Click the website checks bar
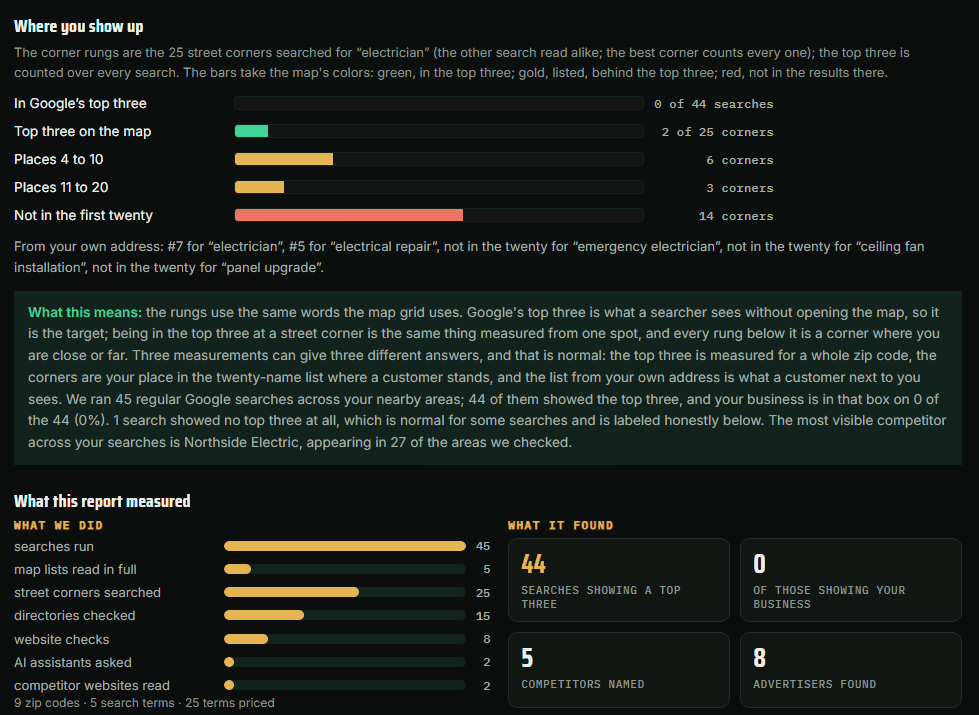Screen dimensions: 979x715 [246, 639]
